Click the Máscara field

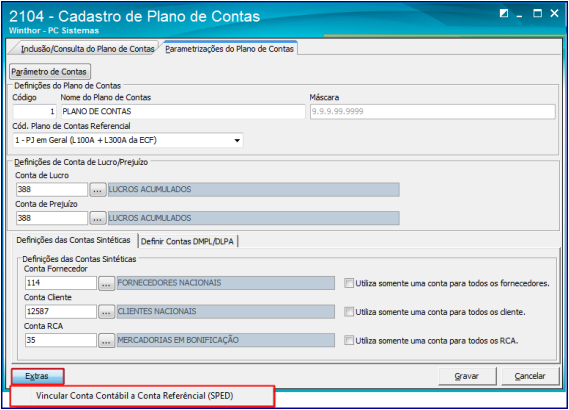coord(433,112)
